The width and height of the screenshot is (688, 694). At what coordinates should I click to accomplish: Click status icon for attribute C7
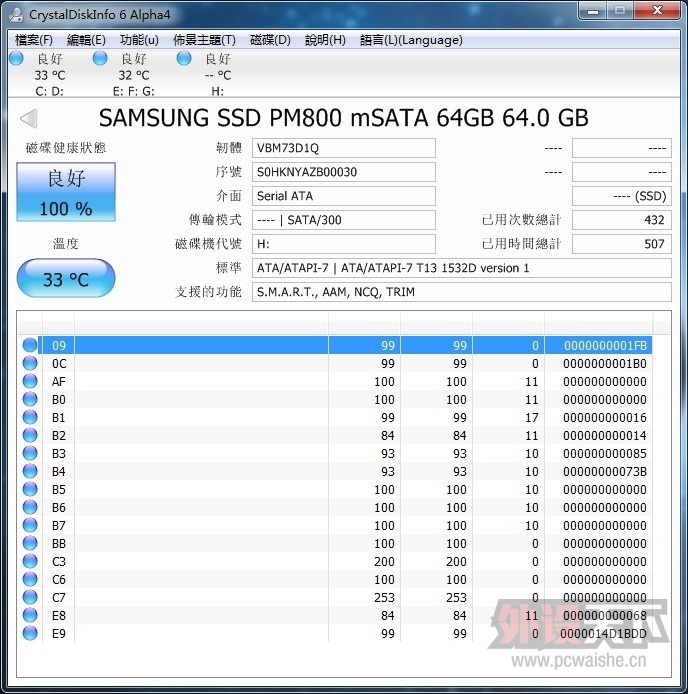(x=30, y=597)
